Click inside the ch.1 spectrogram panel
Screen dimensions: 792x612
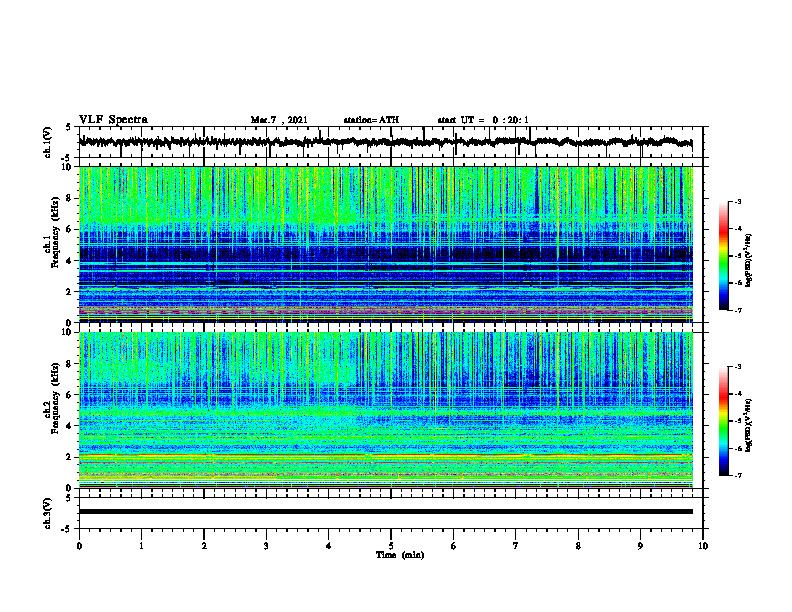(x=385, y=244)
